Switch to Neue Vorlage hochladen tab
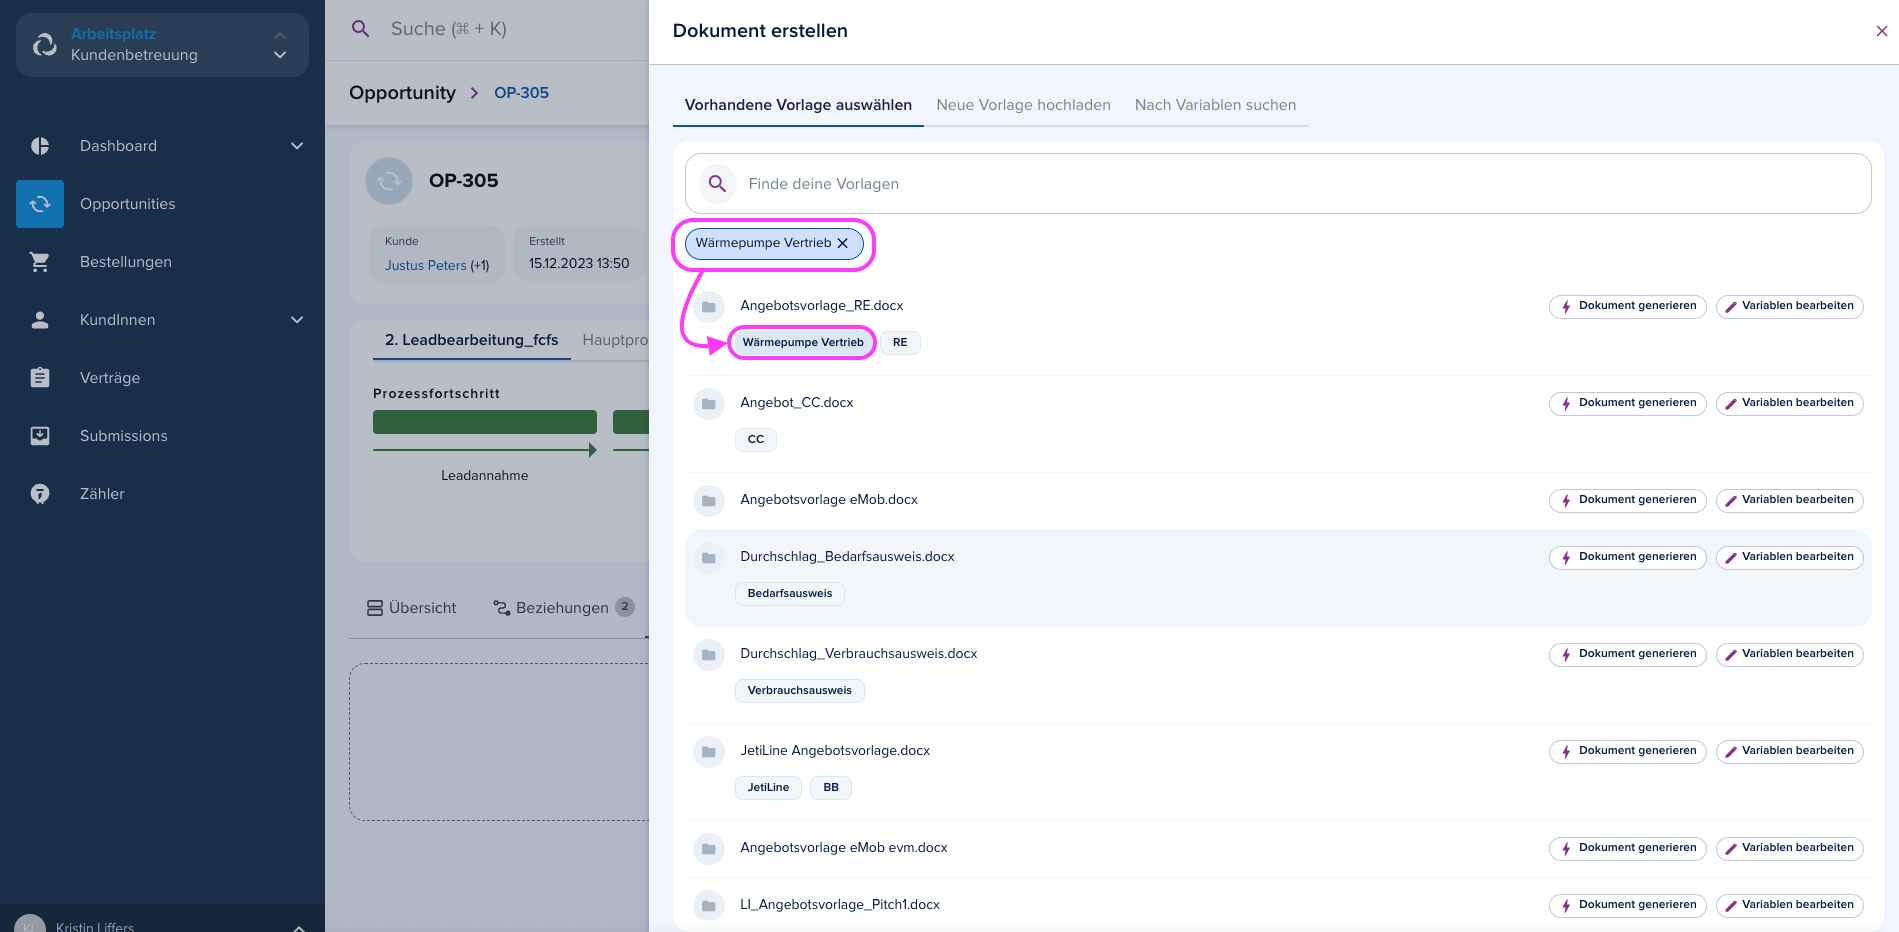This screenshot has height=932, width=1899. pos(1023,105)
